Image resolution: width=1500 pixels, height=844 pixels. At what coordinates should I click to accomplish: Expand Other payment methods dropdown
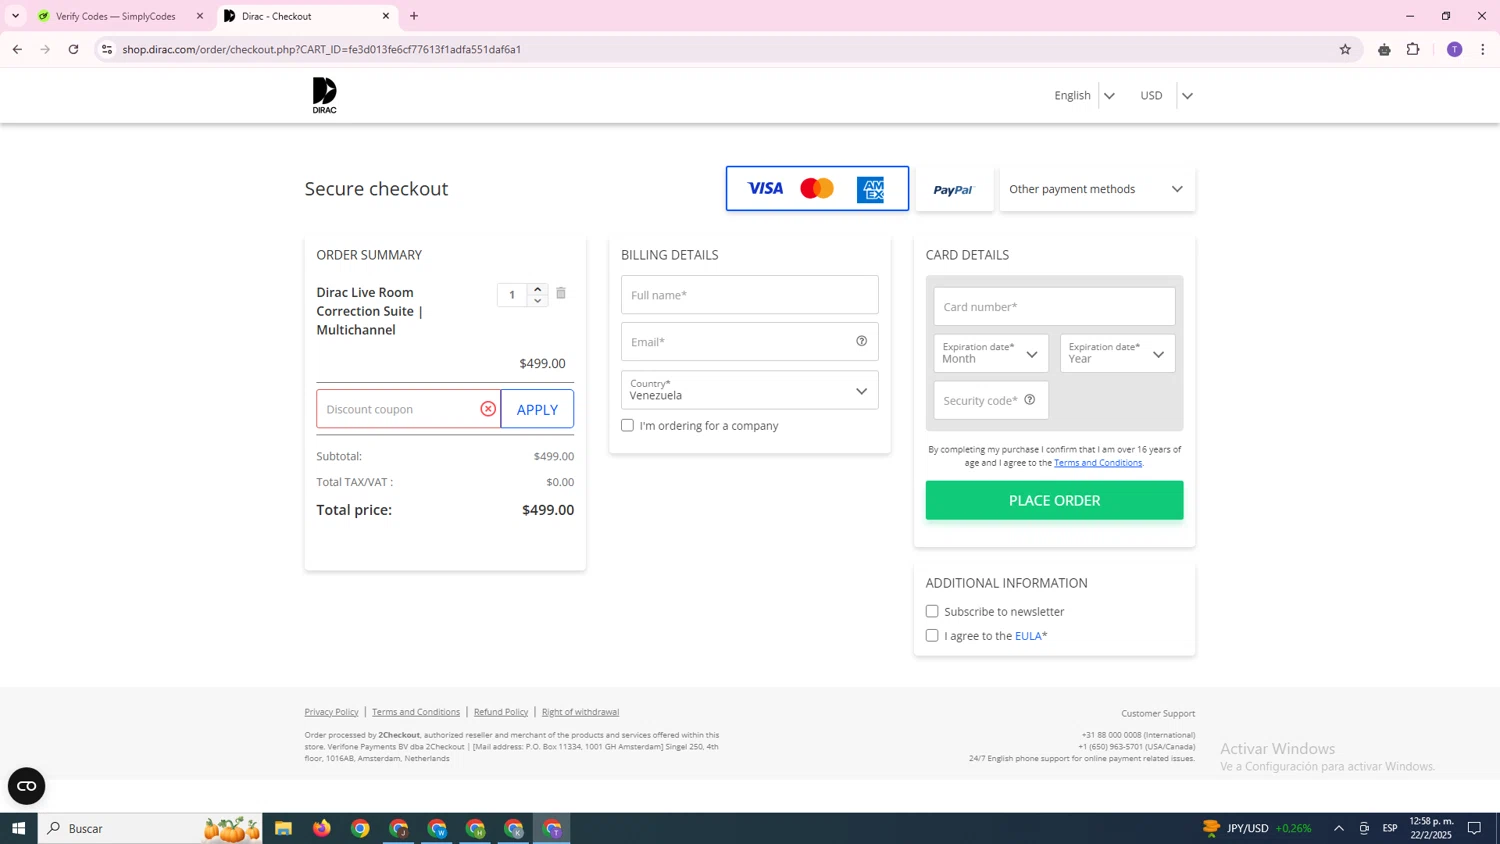(x=1097, y=189)
